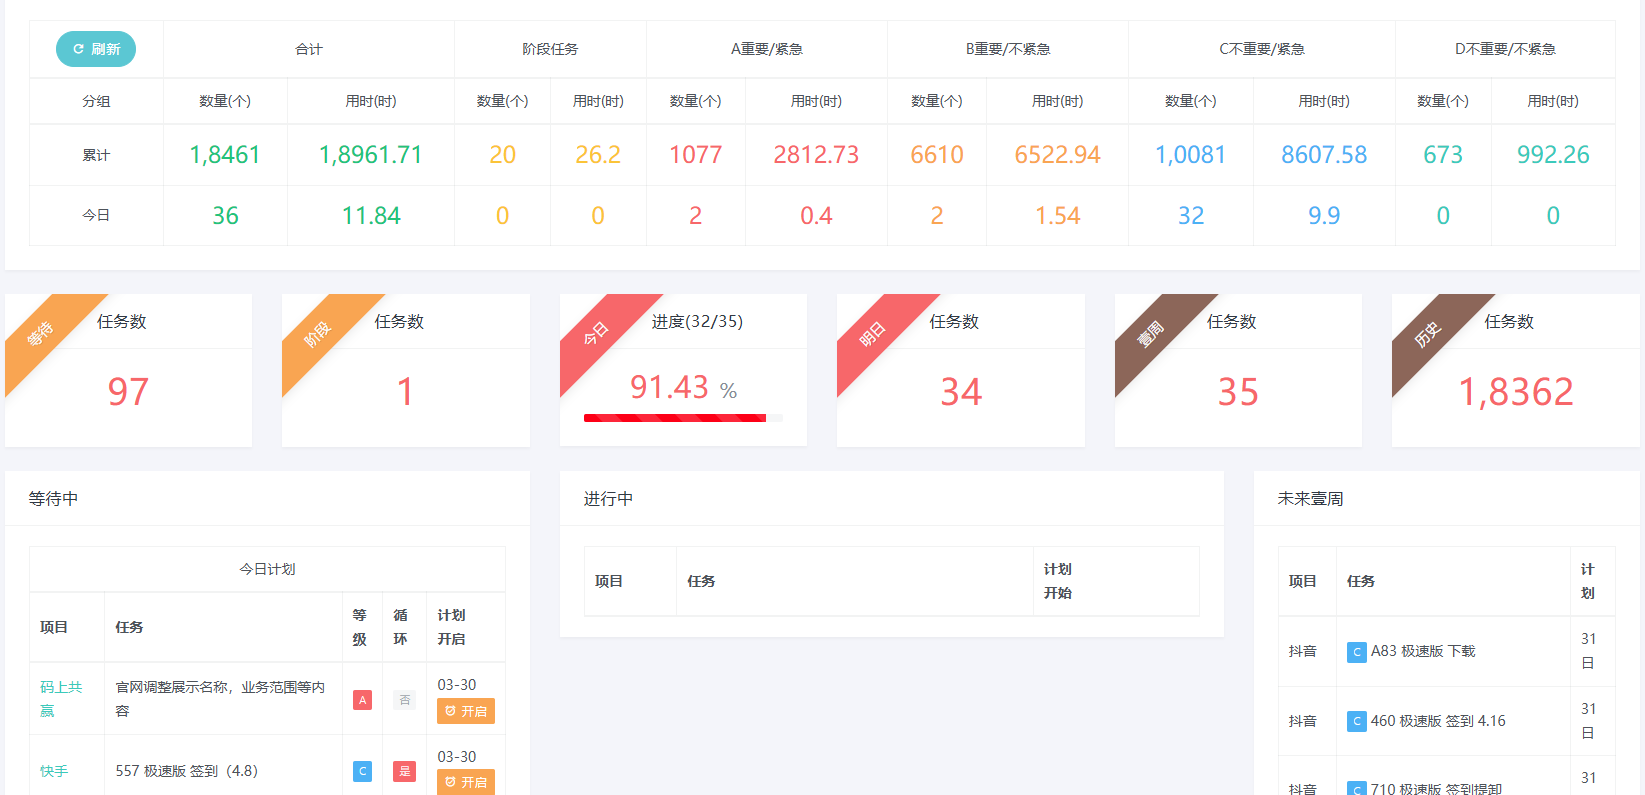
Task: Click 开启 button for 码上共赢 task
Action: click(x=466, y=711)
